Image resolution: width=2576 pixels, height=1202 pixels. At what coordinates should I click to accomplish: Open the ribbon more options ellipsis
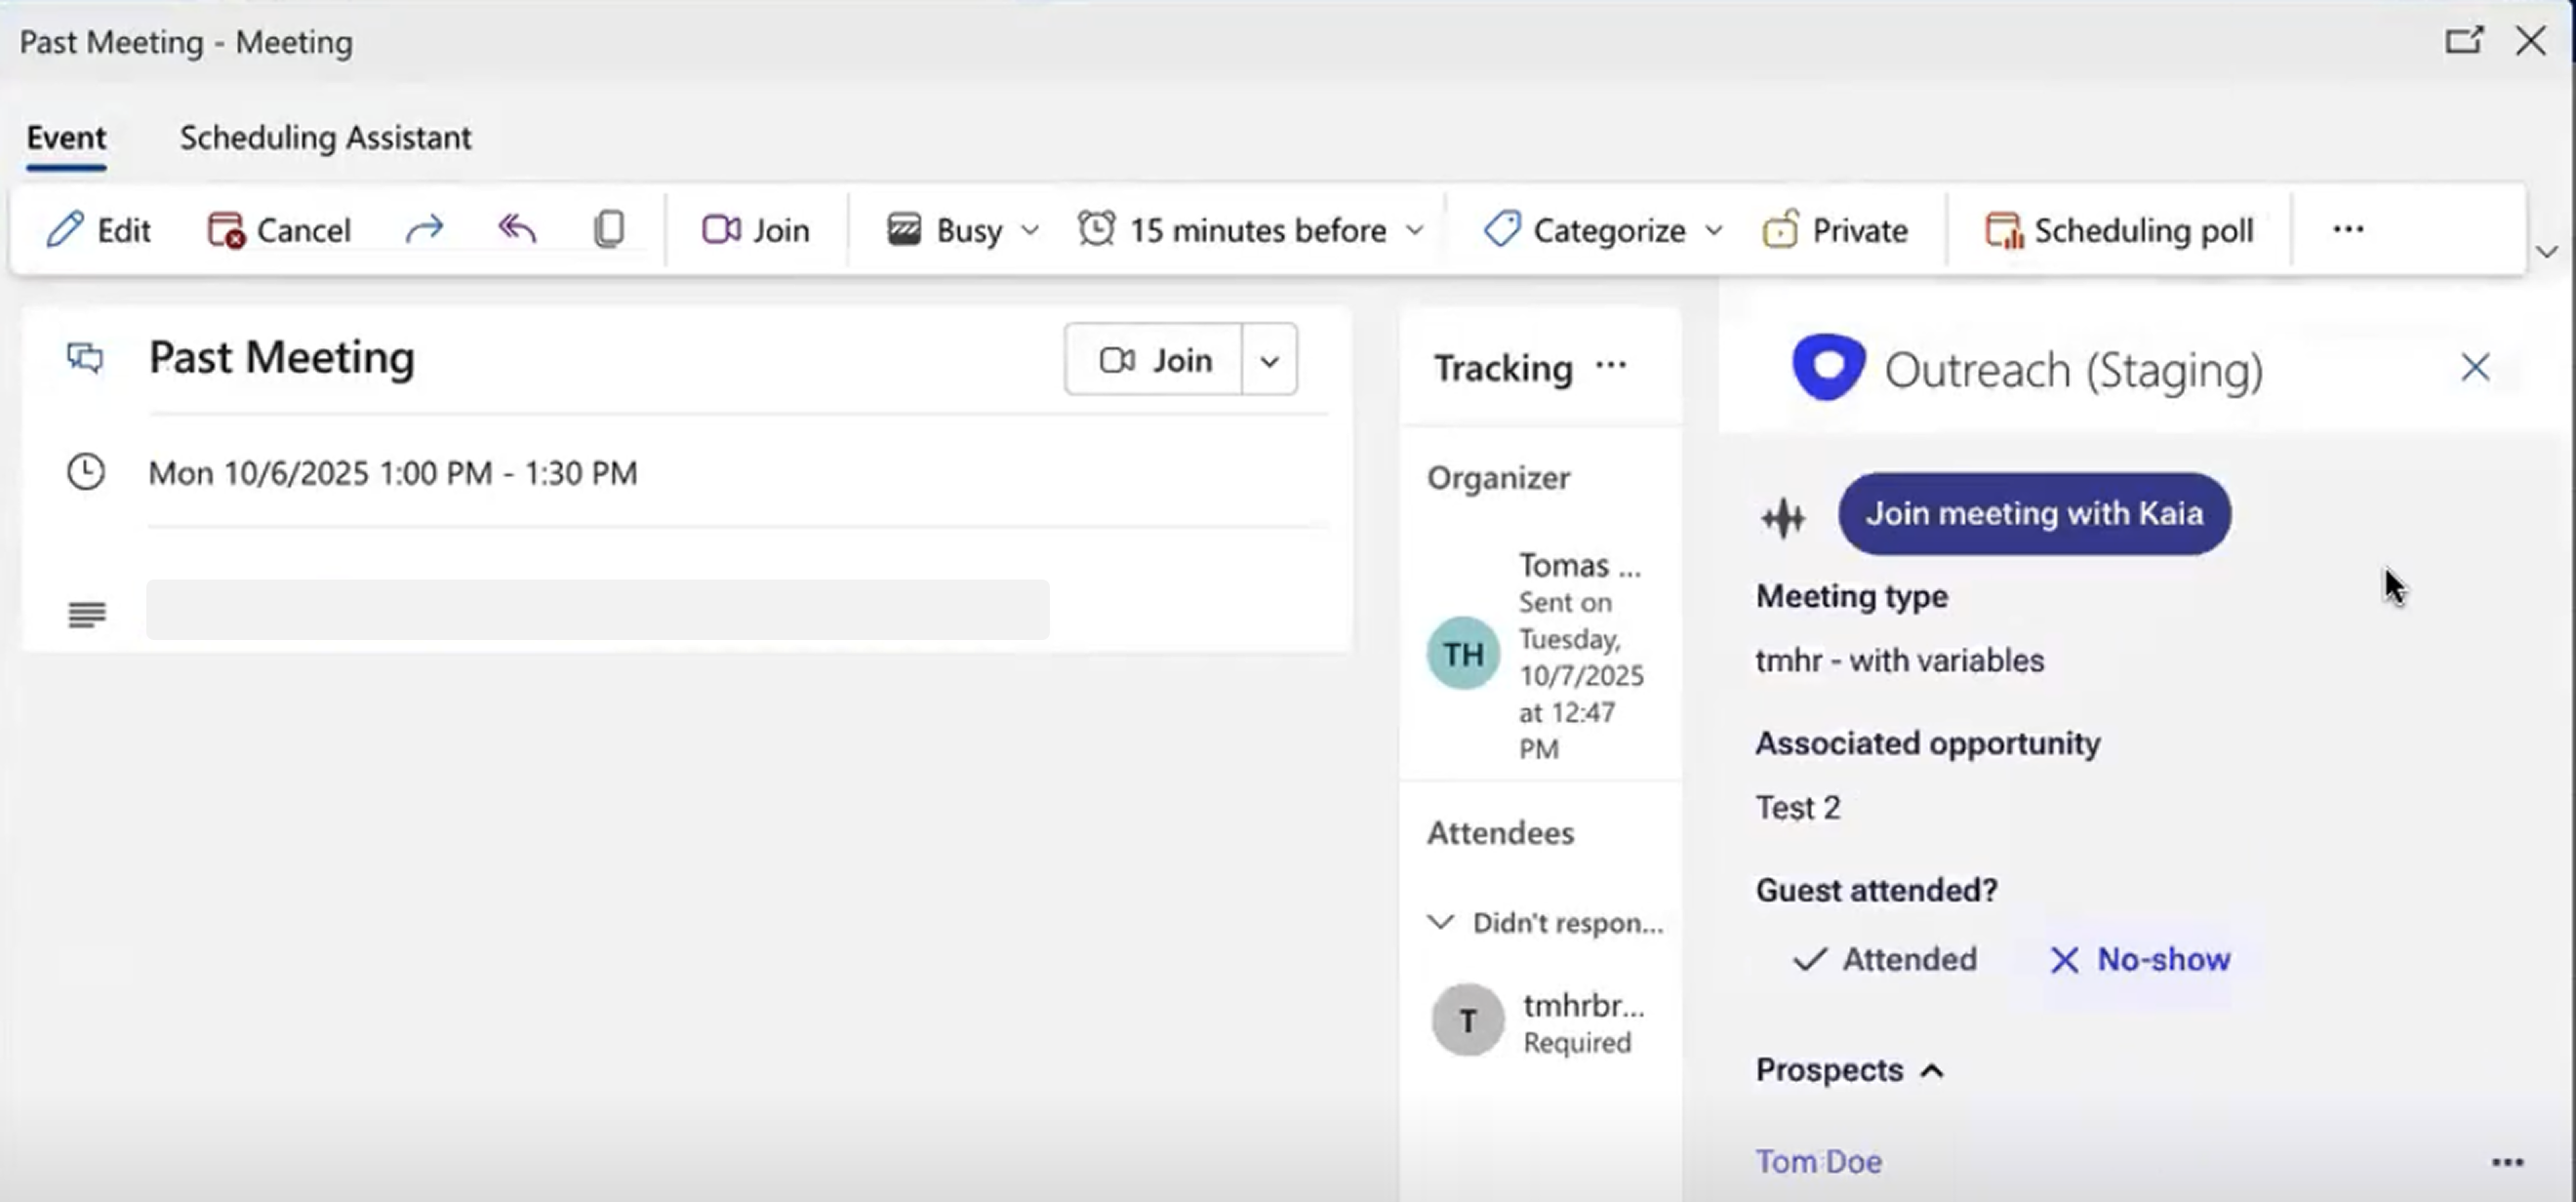click(2347, 229)
